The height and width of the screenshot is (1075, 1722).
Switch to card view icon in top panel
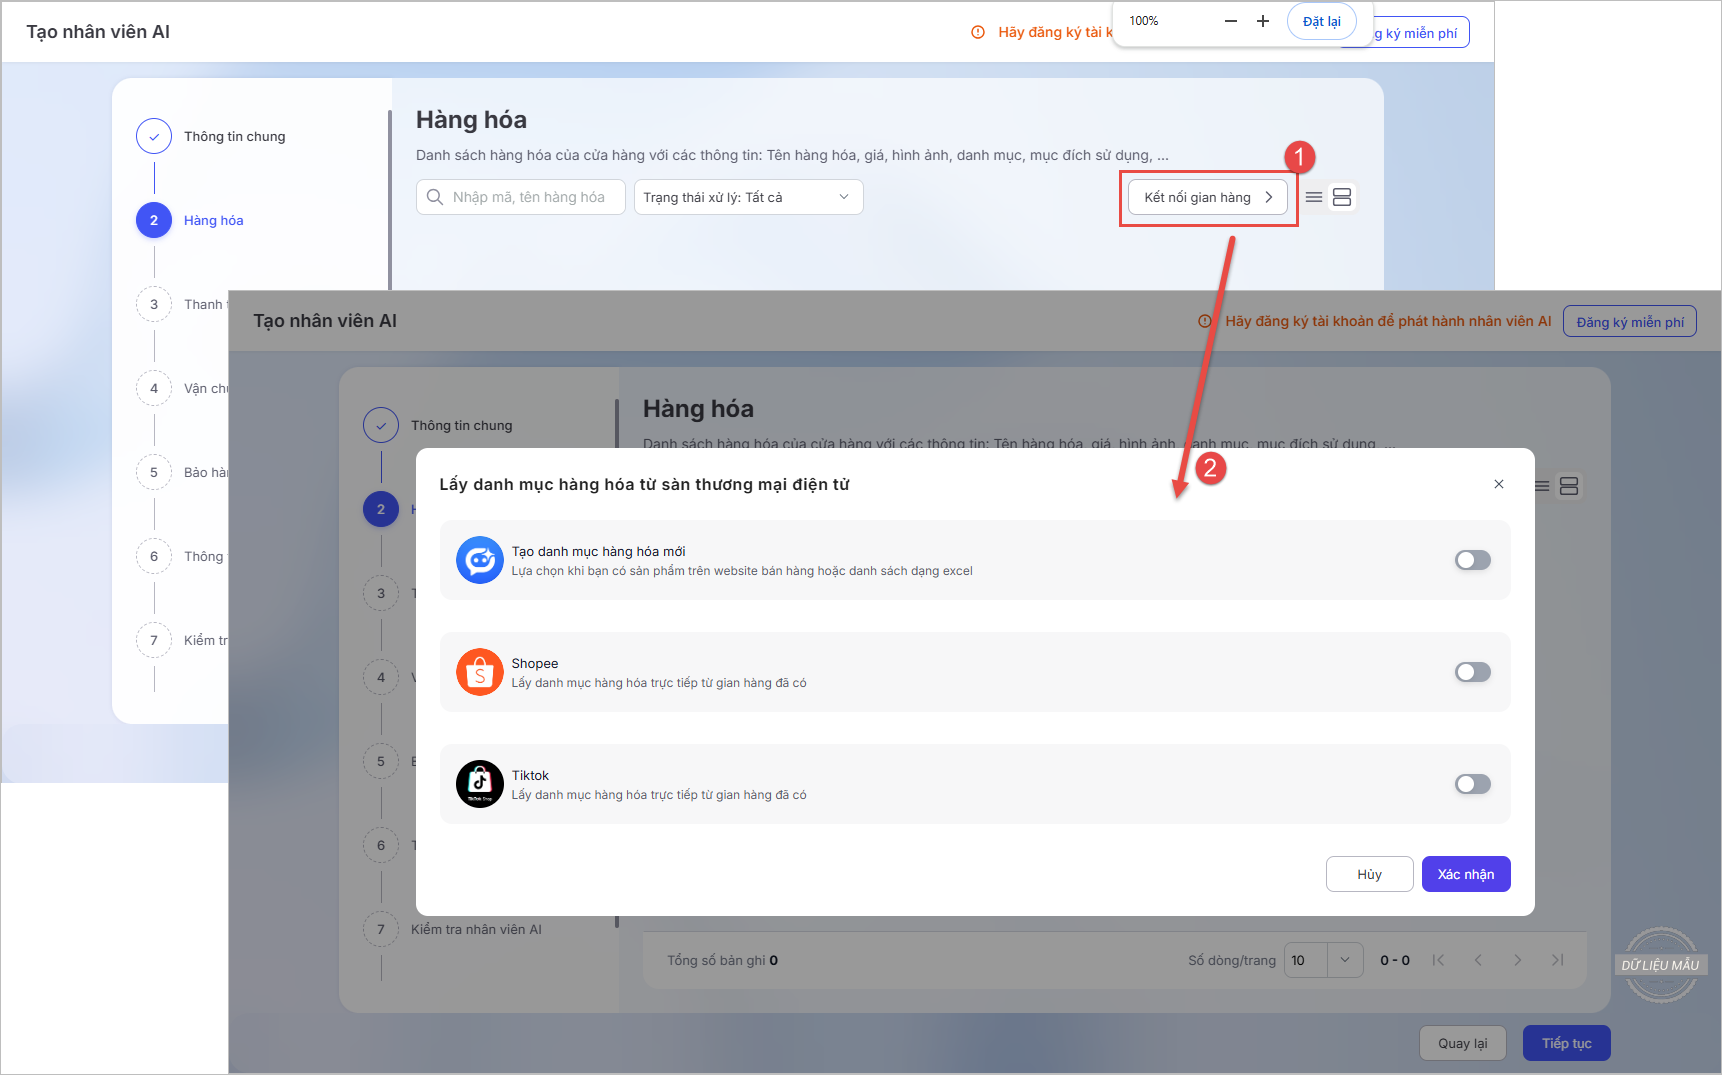pos(1342,197)
